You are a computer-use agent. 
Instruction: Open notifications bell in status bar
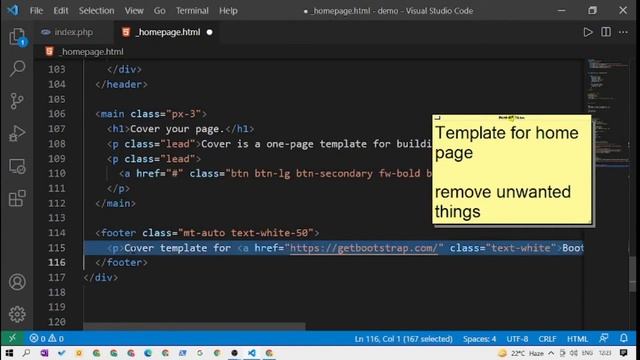pyautogui.click(x=624, y=338)
